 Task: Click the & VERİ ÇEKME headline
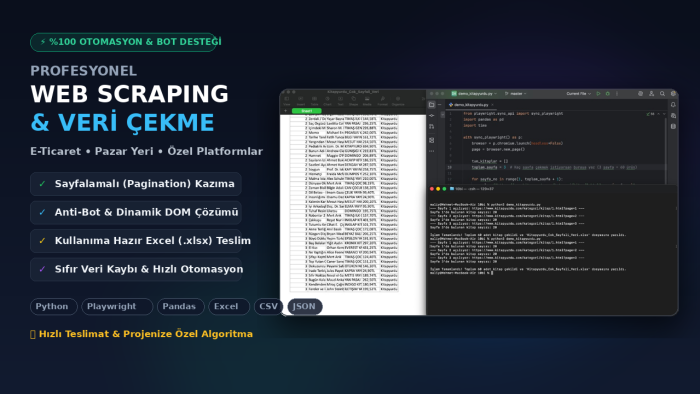coord(122,122)
